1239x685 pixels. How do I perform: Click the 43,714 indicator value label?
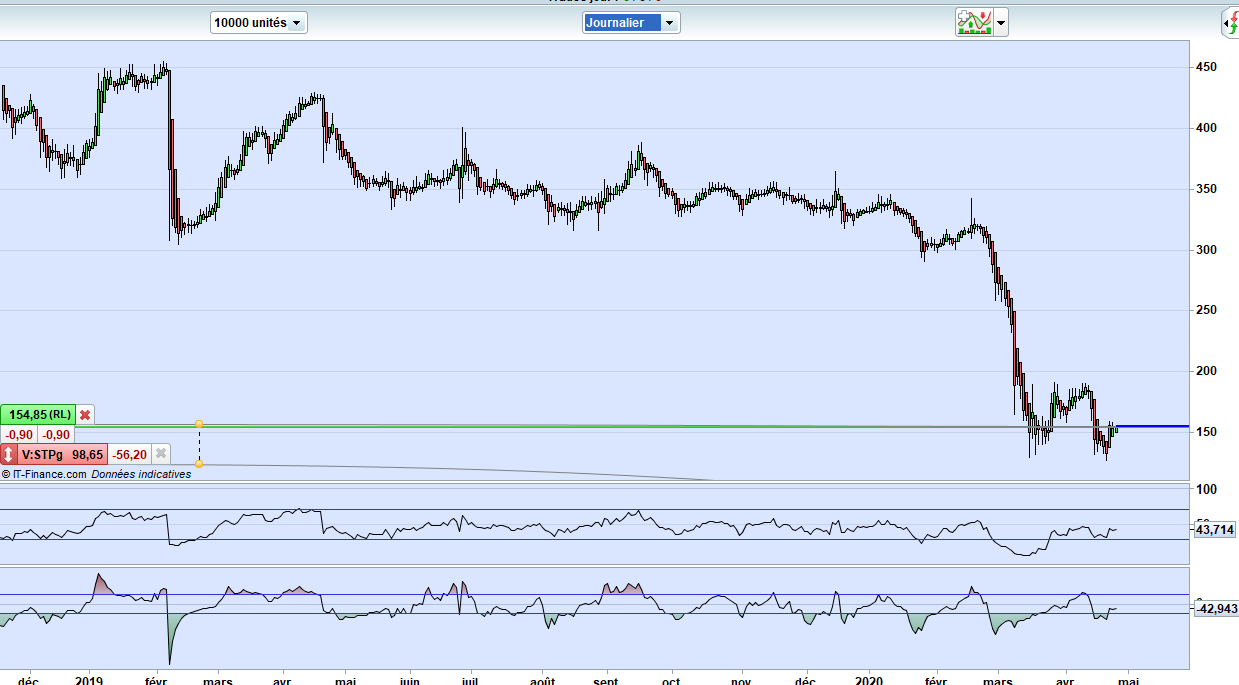[1215, 530]
